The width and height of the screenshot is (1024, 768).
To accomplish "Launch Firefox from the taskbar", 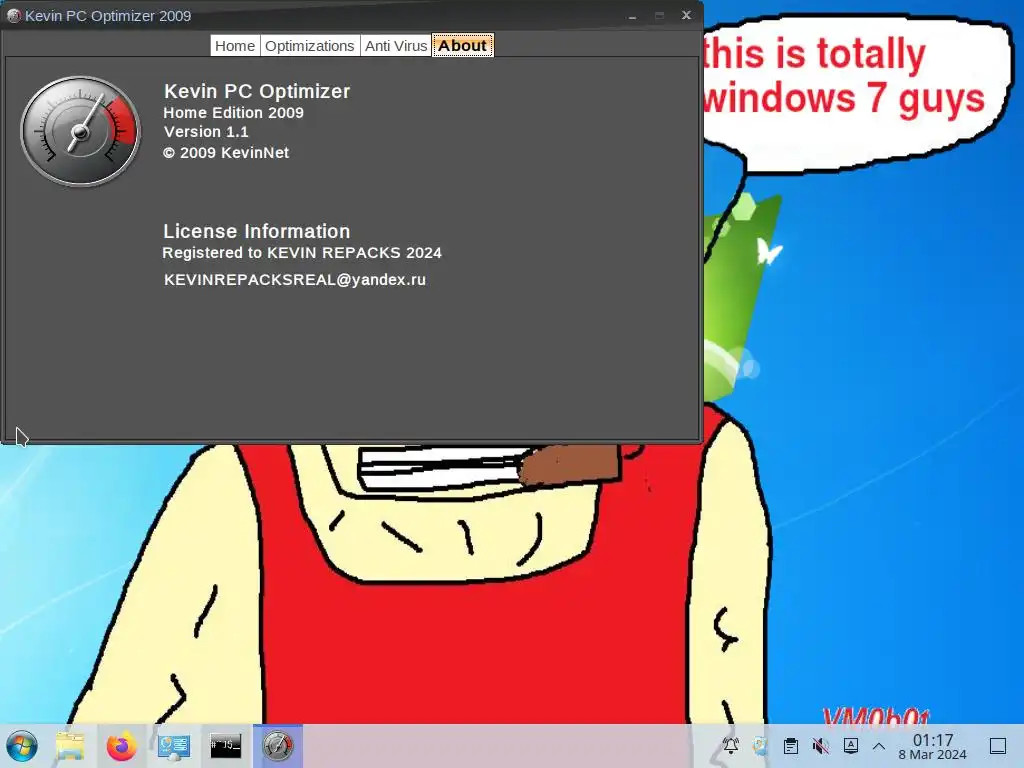I will click(121, 746).
